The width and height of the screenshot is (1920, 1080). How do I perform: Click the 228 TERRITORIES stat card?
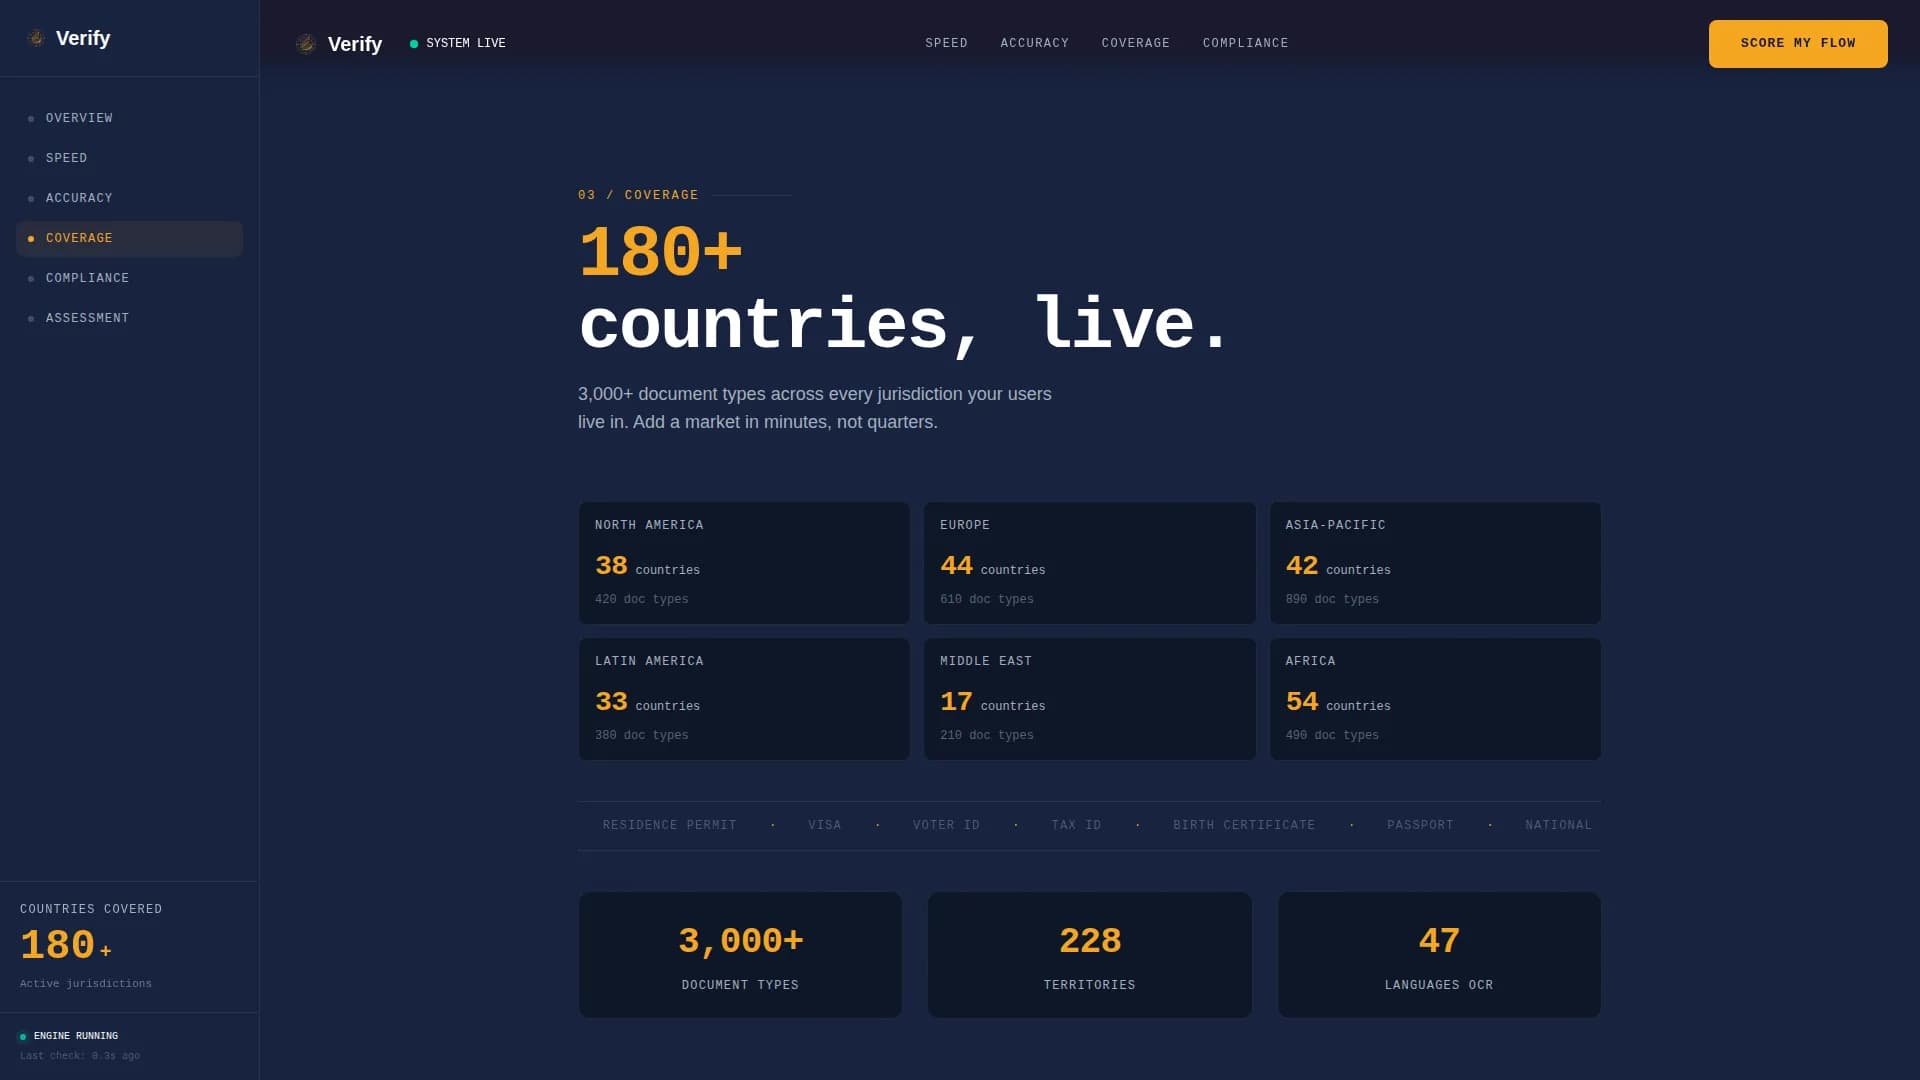point(1089,954)
